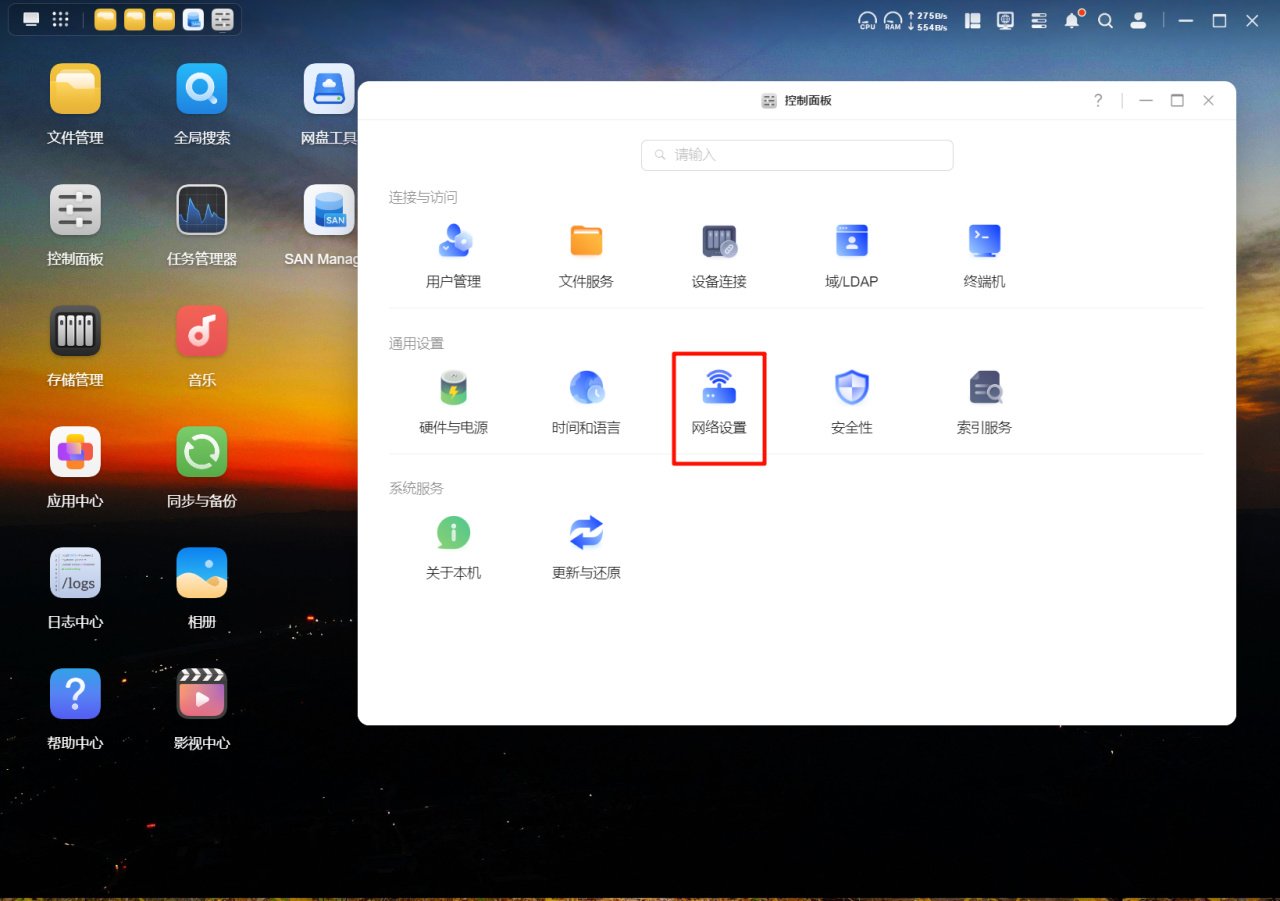
Task: Close the 控制面板 window
Action: click(1209, 100)
